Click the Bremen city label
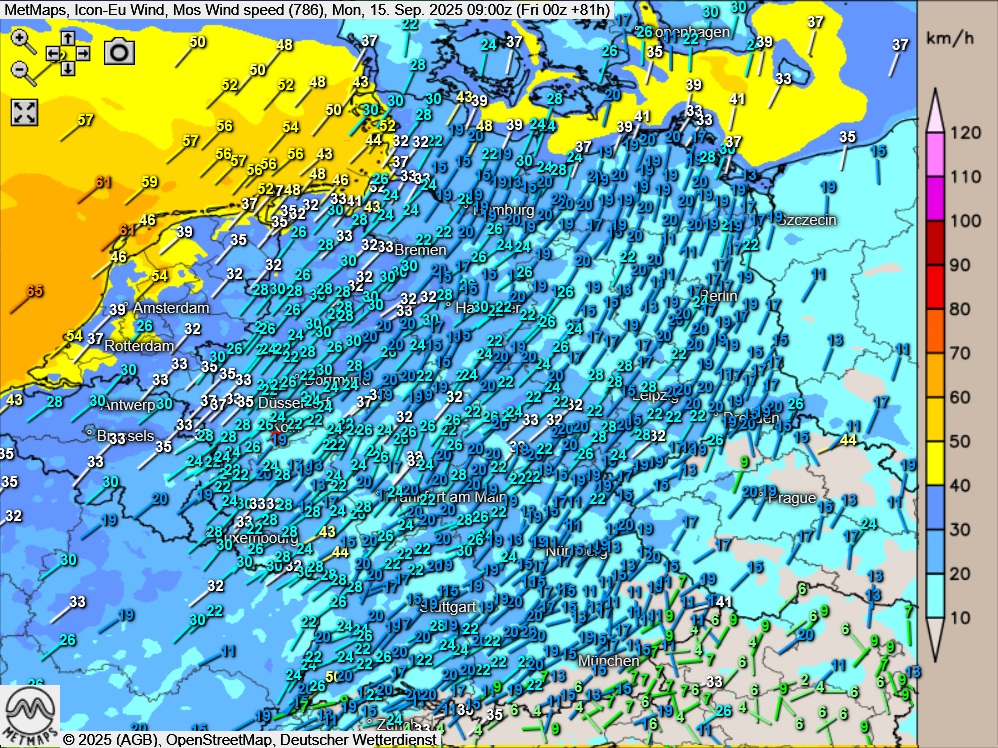 point(420,249)
